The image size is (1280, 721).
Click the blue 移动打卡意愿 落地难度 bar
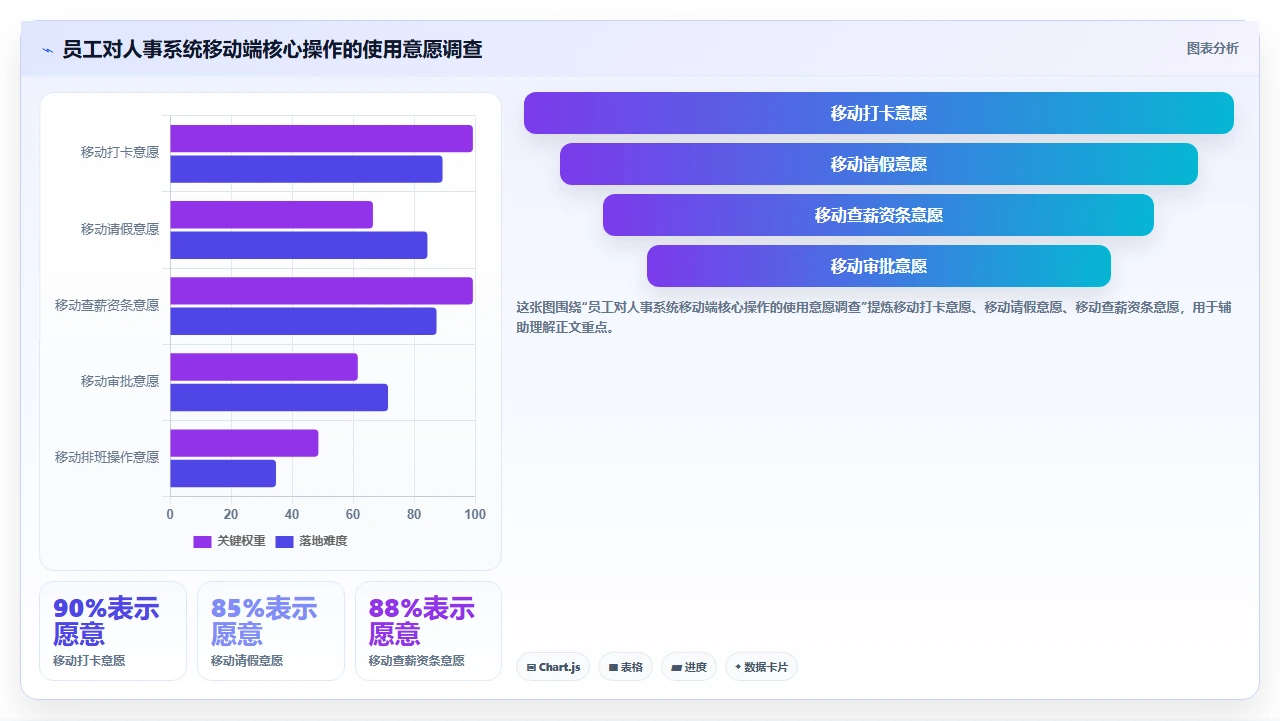coord(306,169)
